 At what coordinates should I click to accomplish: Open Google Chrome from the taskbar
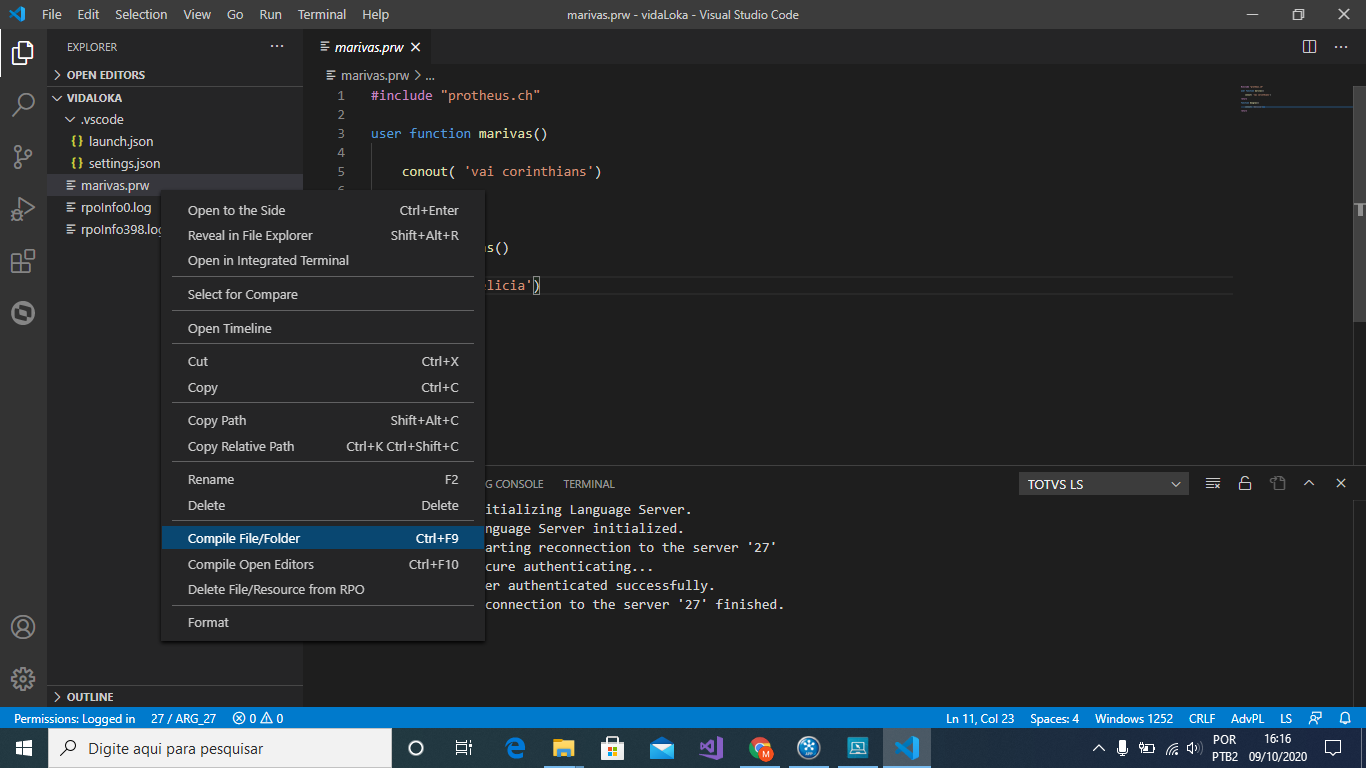(760, 748)
